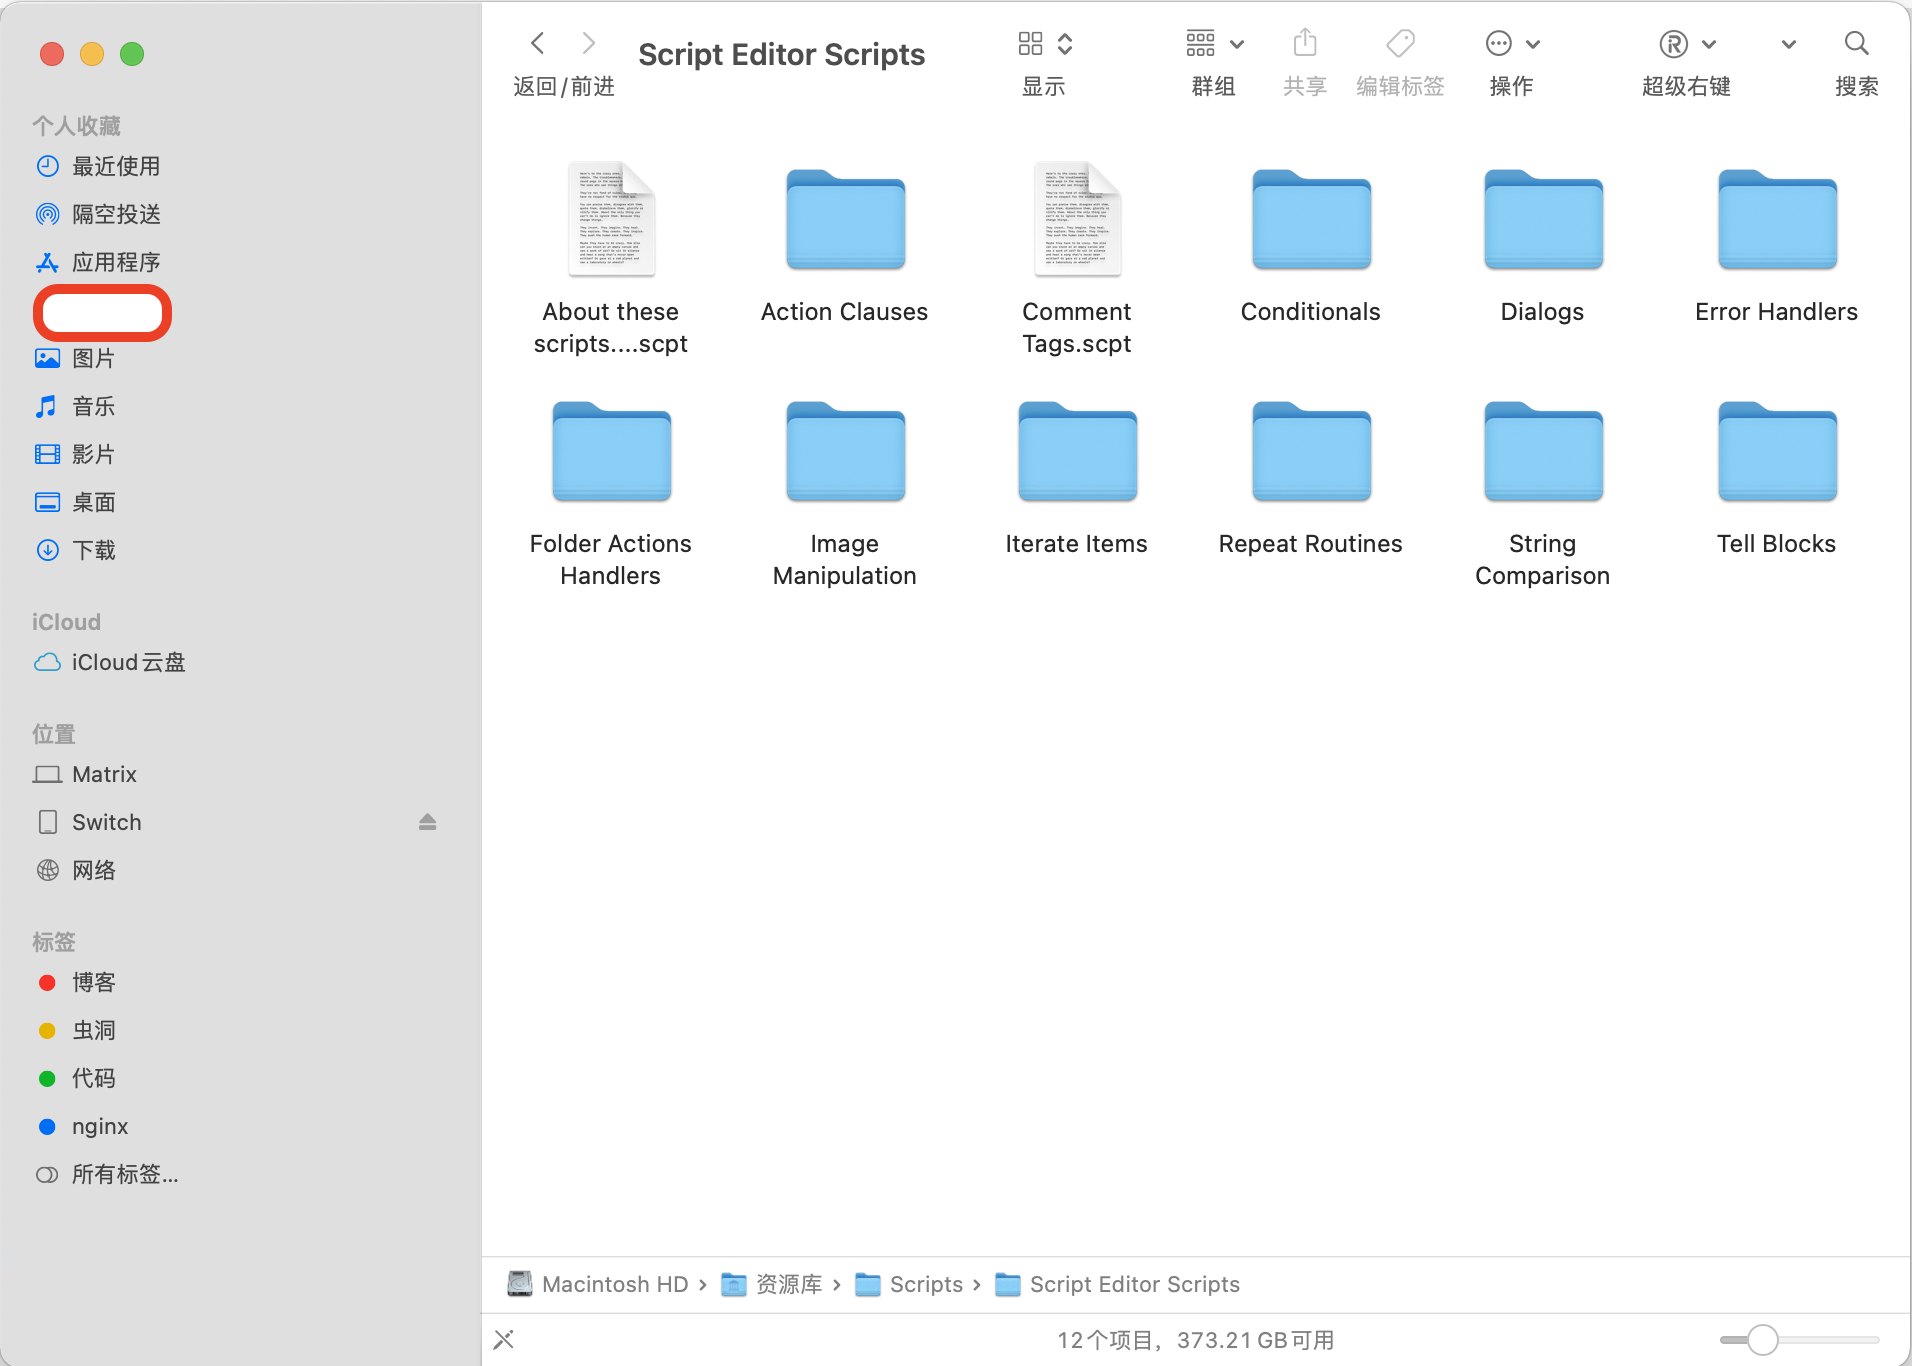This screenshot has width=1912, height=1366.
Task: Expand the action menu dropdown
Action: (x=1511, y=43)
